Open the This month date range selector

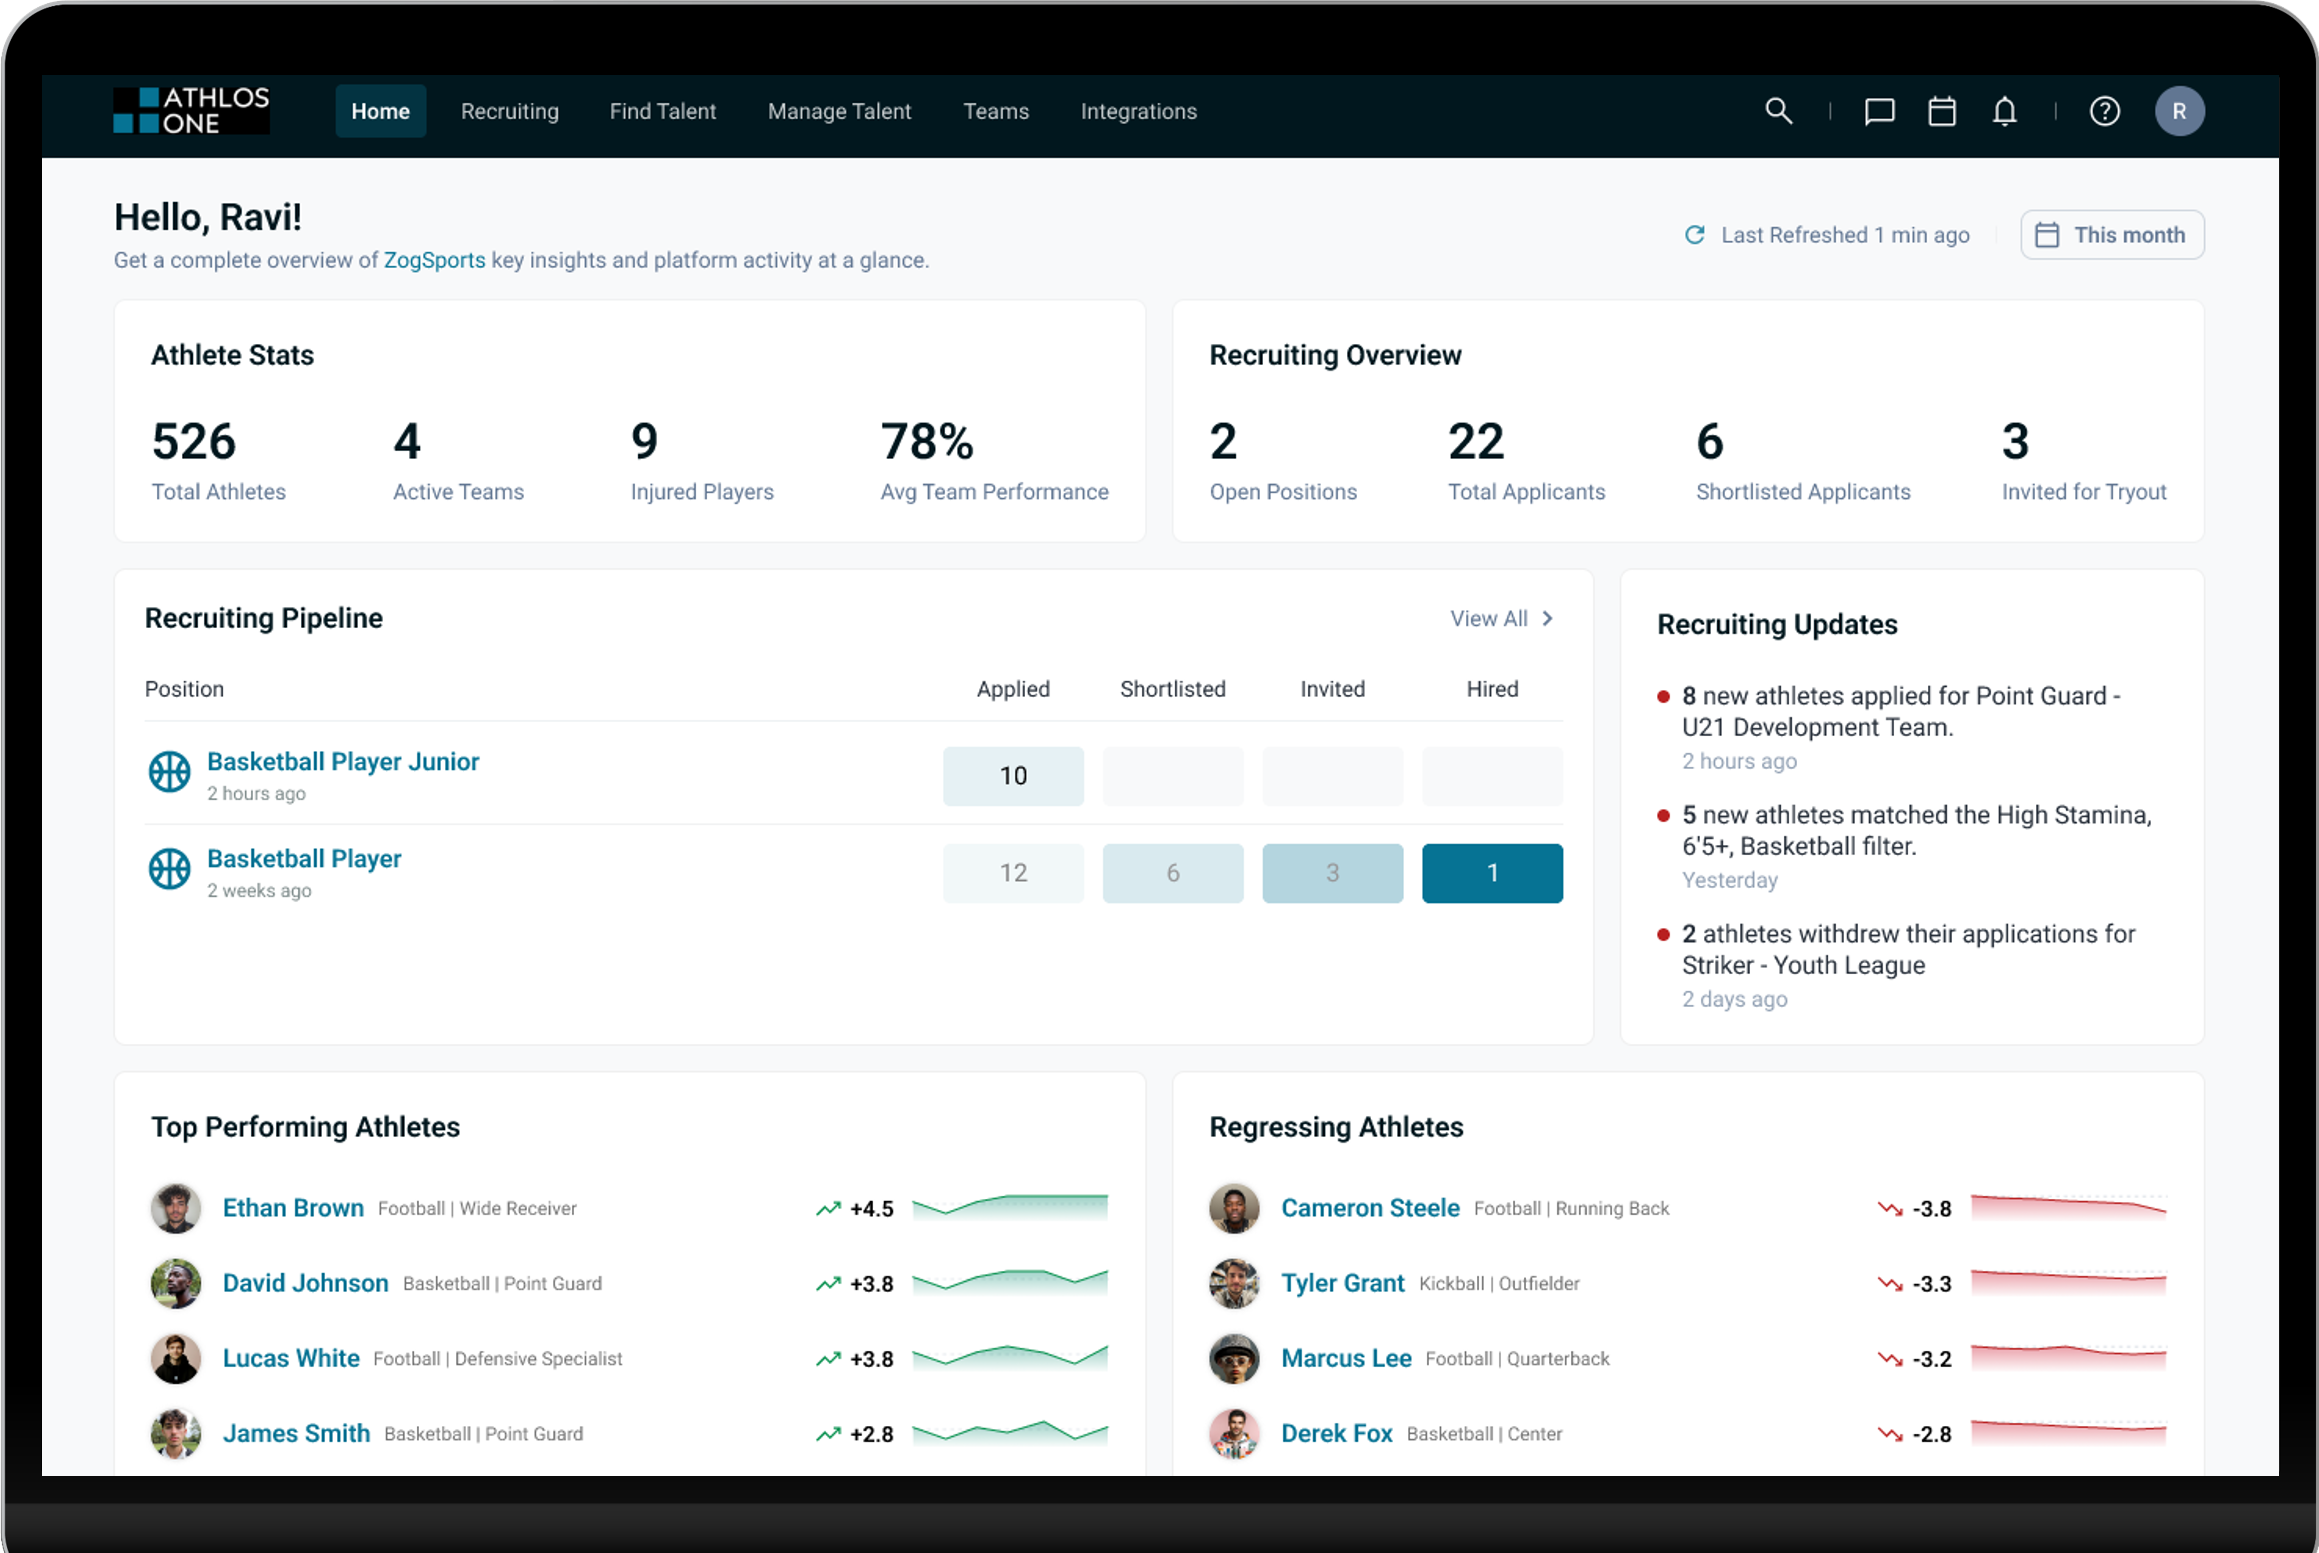tap(2112, 235)
